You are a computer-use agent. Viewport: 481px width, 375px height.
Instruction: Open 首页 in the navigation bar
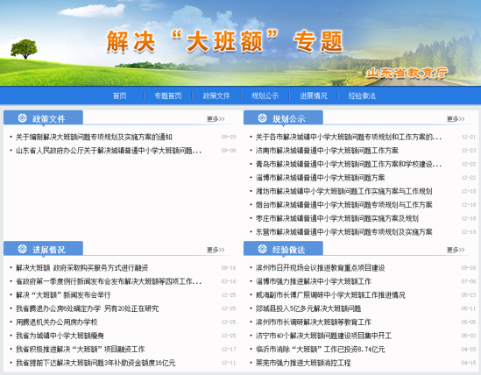120,96
